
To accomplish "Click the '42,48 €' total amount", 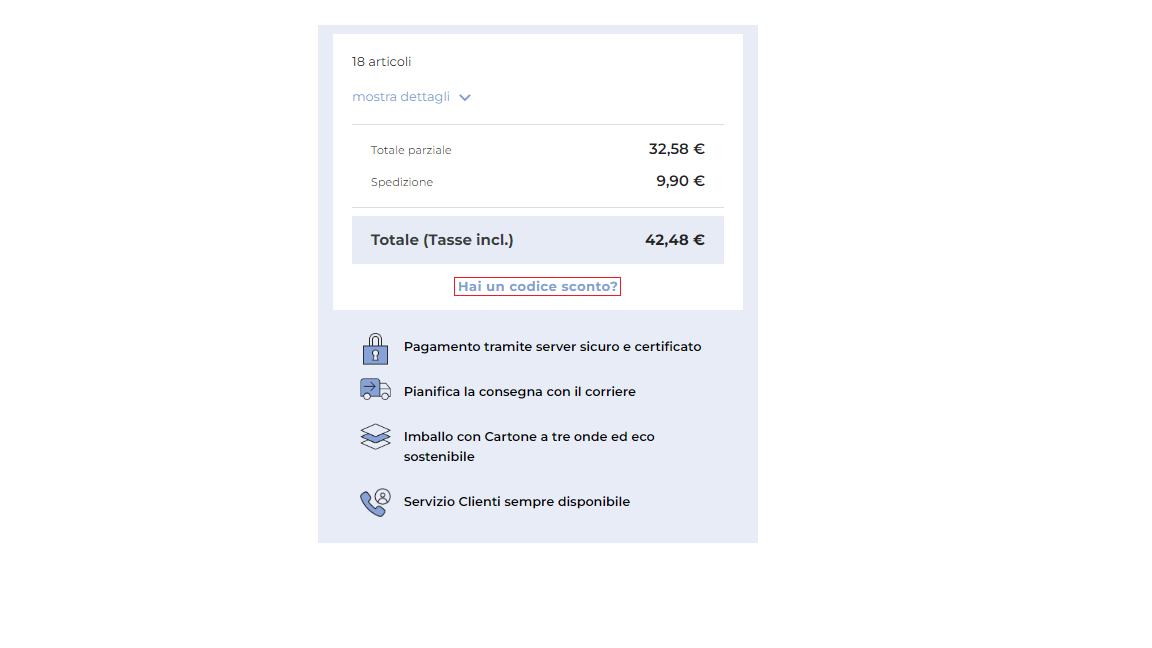I will pos(675,240).
